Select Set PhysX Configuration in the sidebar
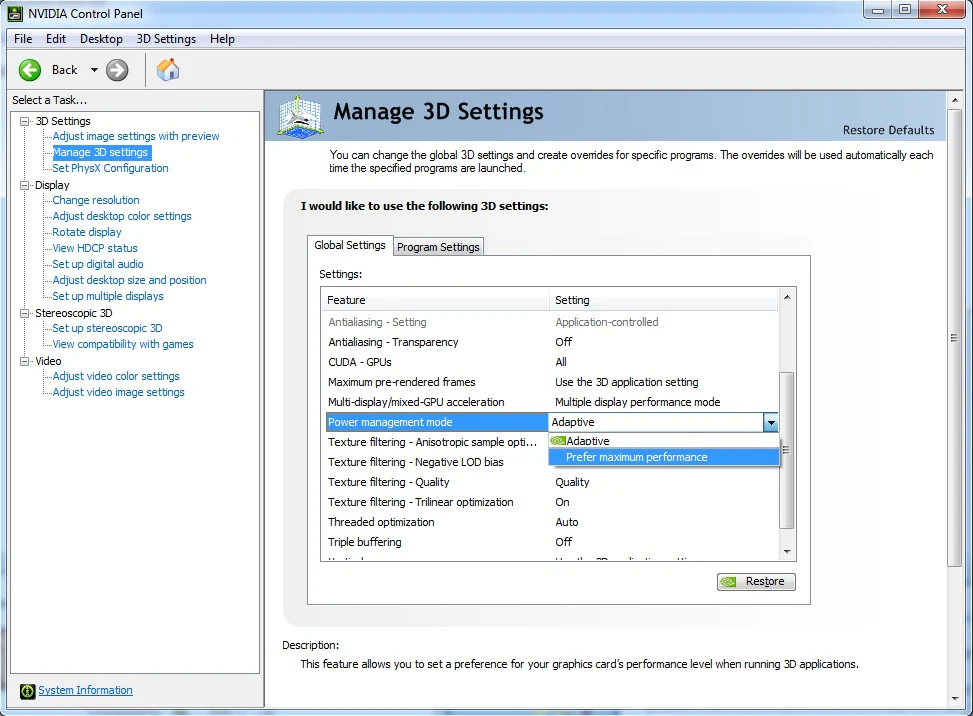973x716 pixels. [110, 168]
